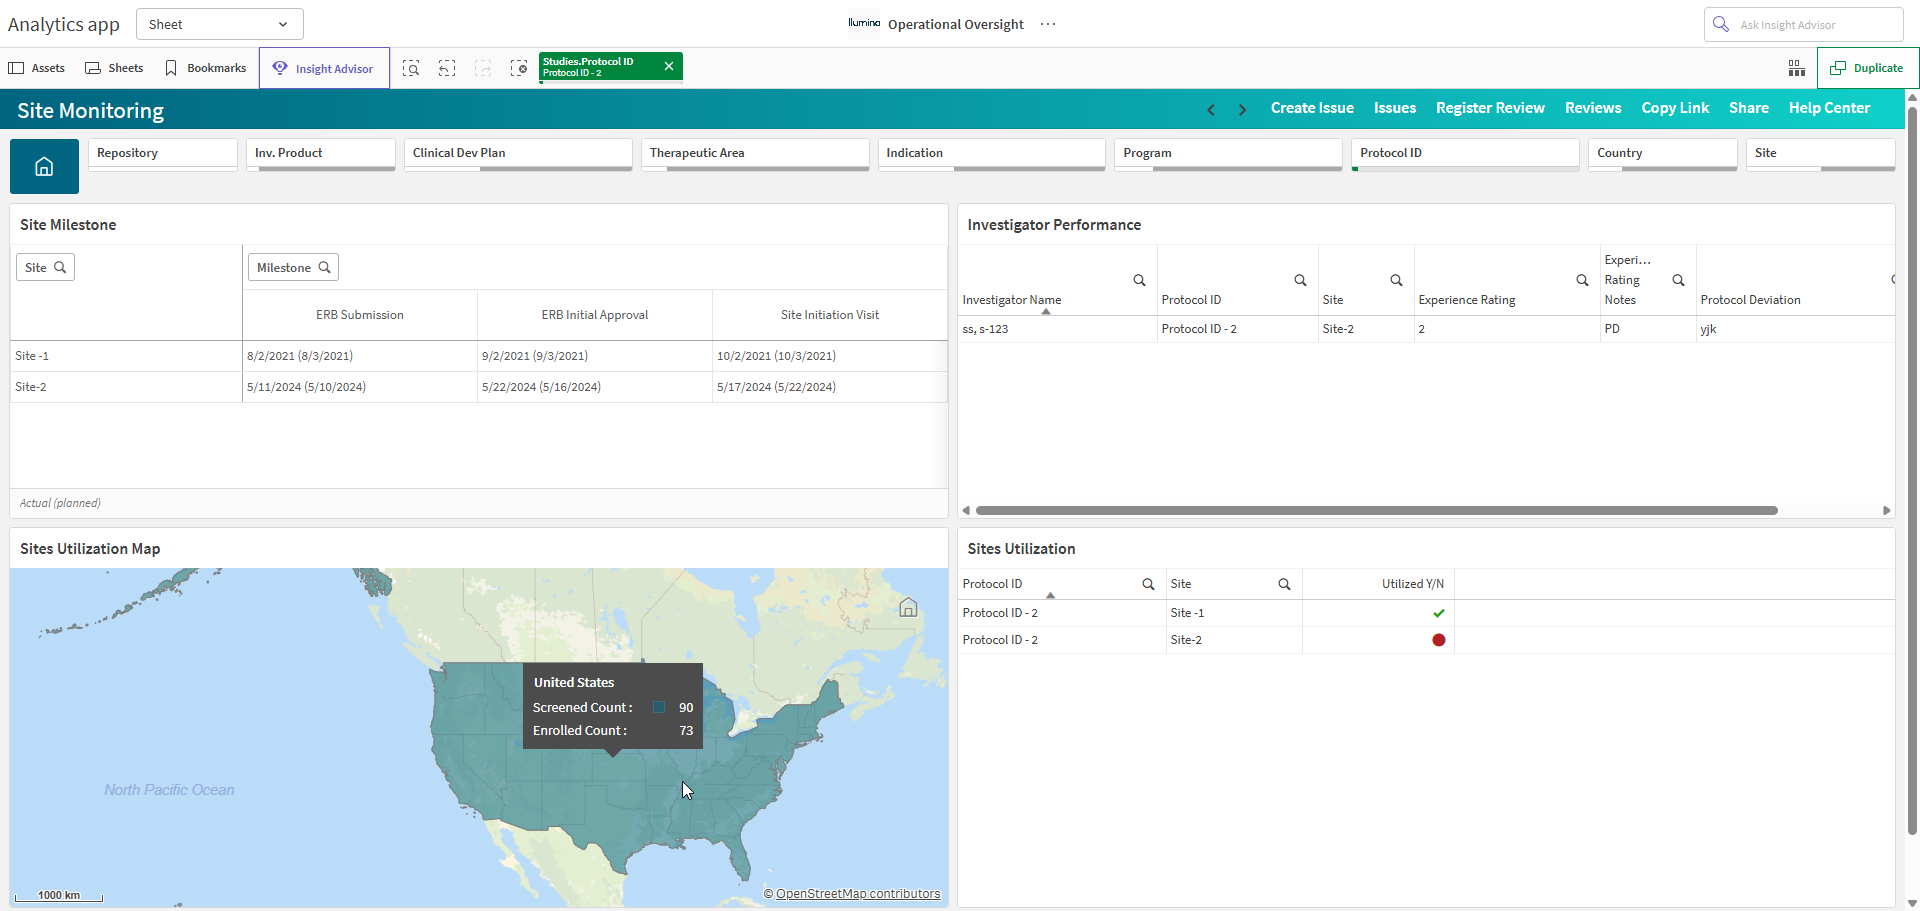Select investigator ss, s-123 cell

tap(1057, 329)
